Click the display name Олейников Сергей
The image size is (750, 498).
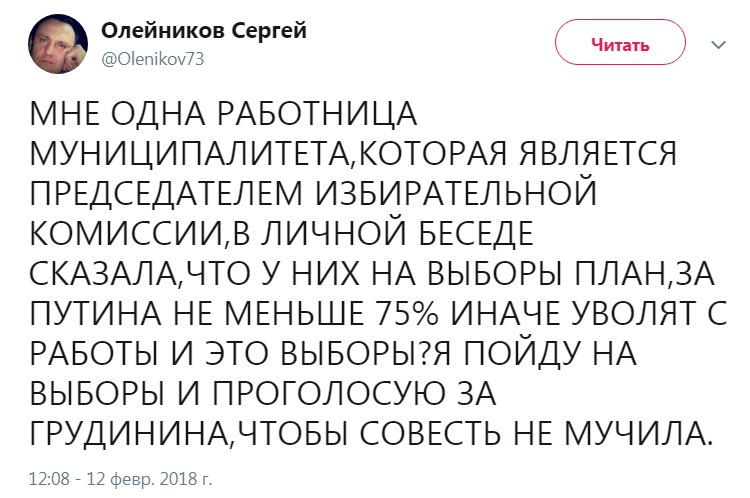click(204, 31)
